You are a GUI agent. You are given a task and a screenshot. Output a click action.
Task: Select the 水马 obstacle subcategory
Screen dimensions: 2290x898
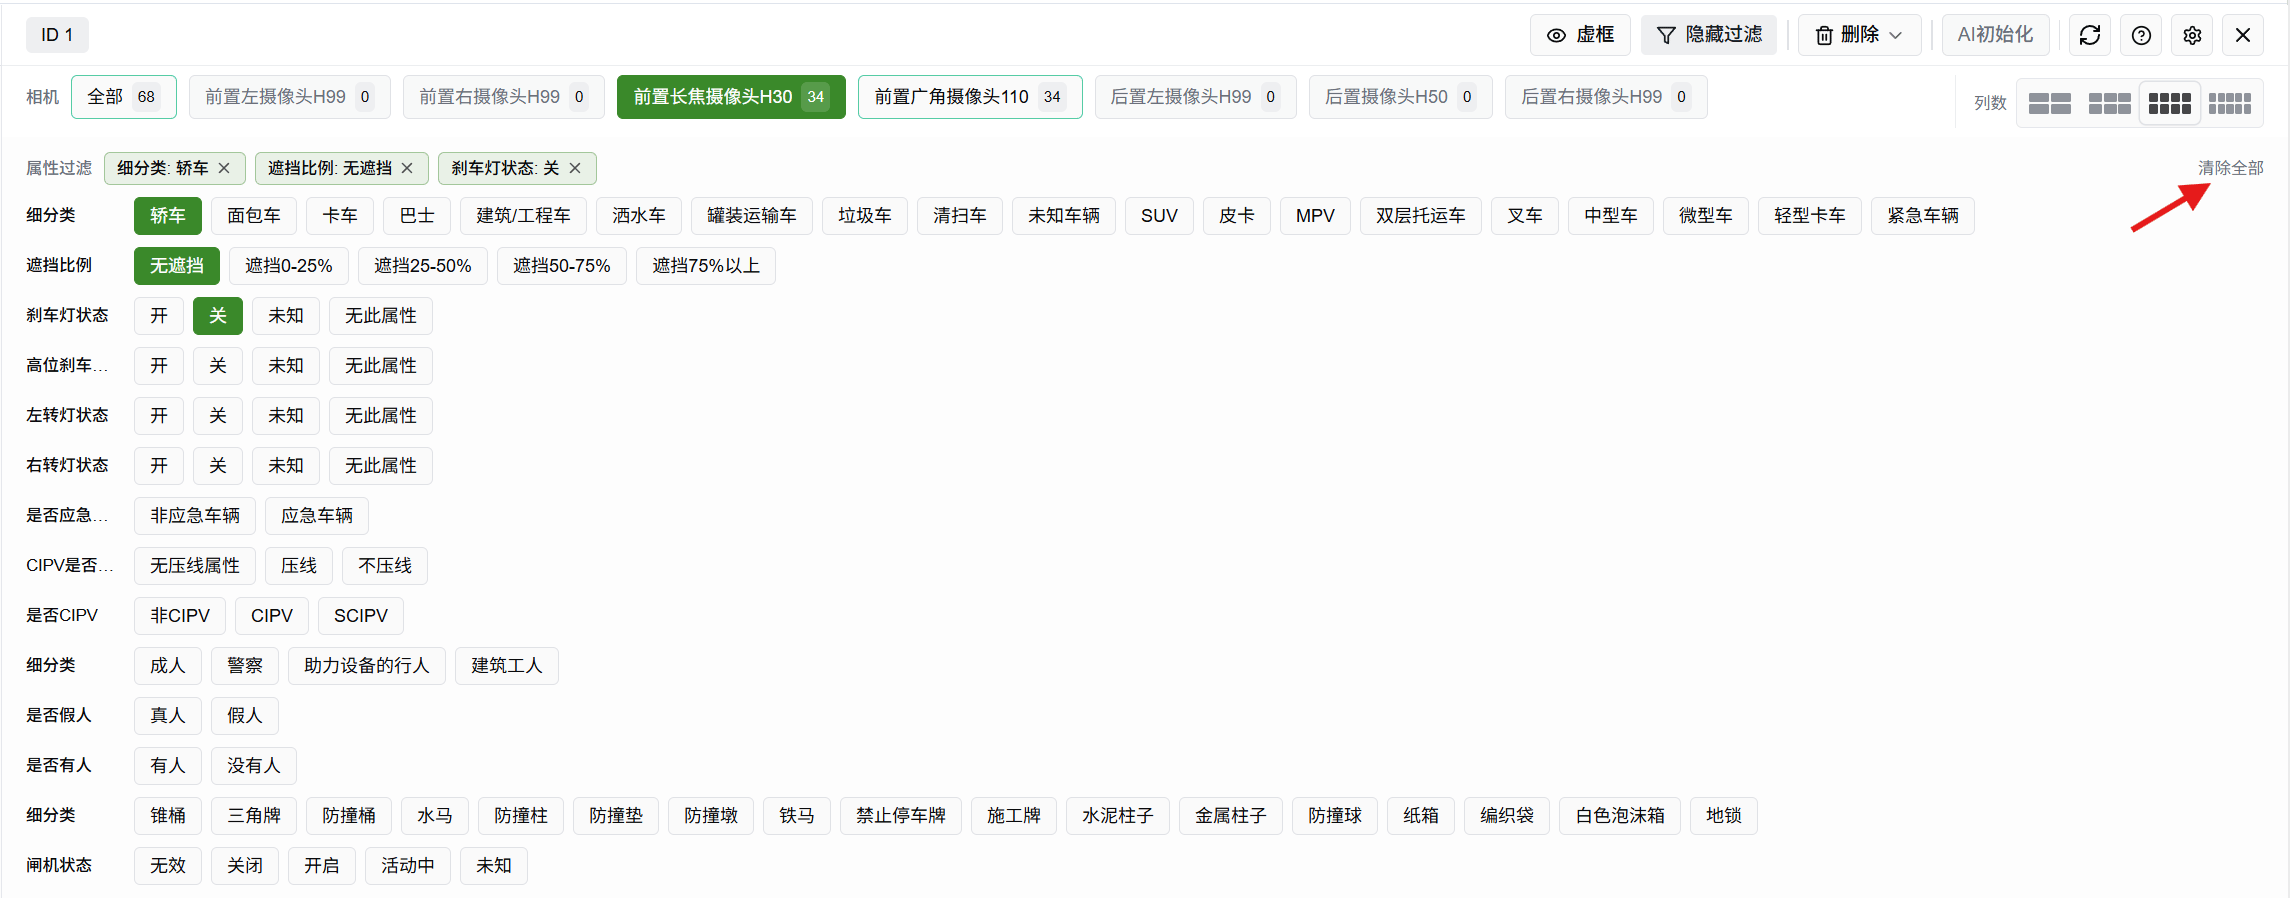[x=435, y=816]
